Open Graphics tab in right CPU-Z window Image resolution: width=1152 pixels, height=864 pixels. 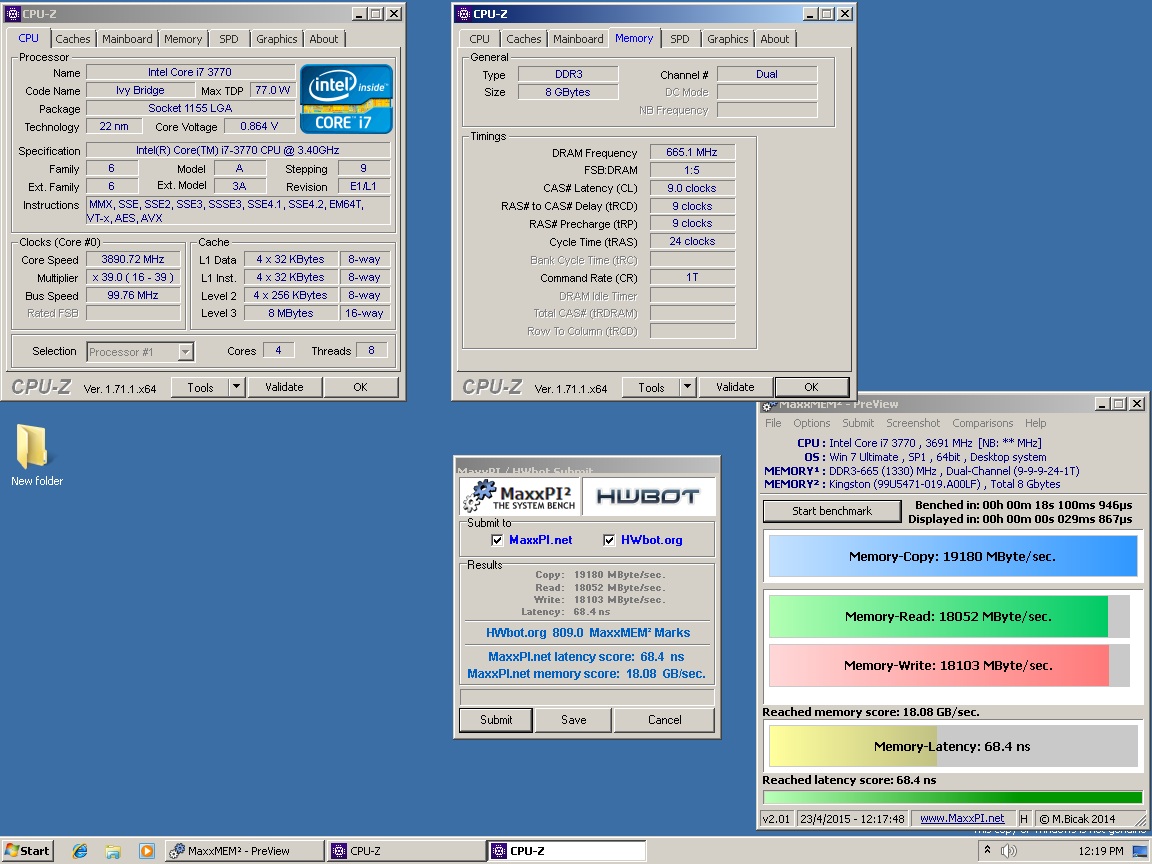coord(728,39)
